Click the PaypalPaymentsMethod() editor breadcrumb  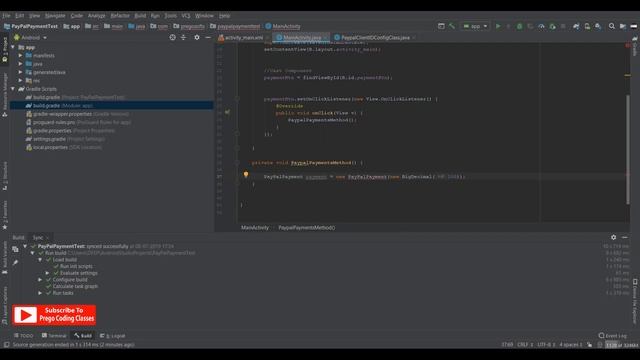point(307,228)
